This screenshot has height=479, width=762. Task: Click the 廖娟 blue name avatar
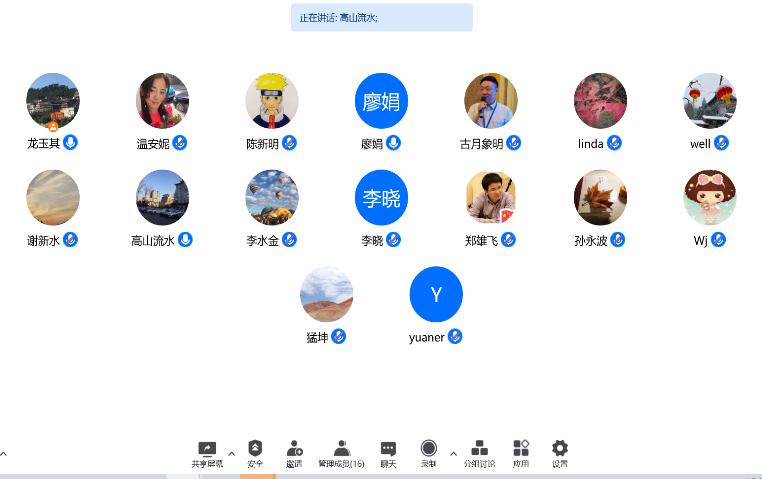(381, 101)
